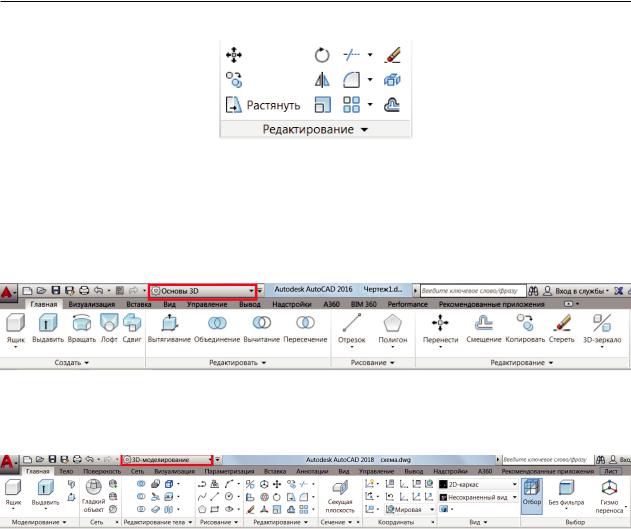Open the 3D-моделирование workspace dropdown
This screenshot has width=631, height=529.
pyautogui.click(x=167, y=459)
